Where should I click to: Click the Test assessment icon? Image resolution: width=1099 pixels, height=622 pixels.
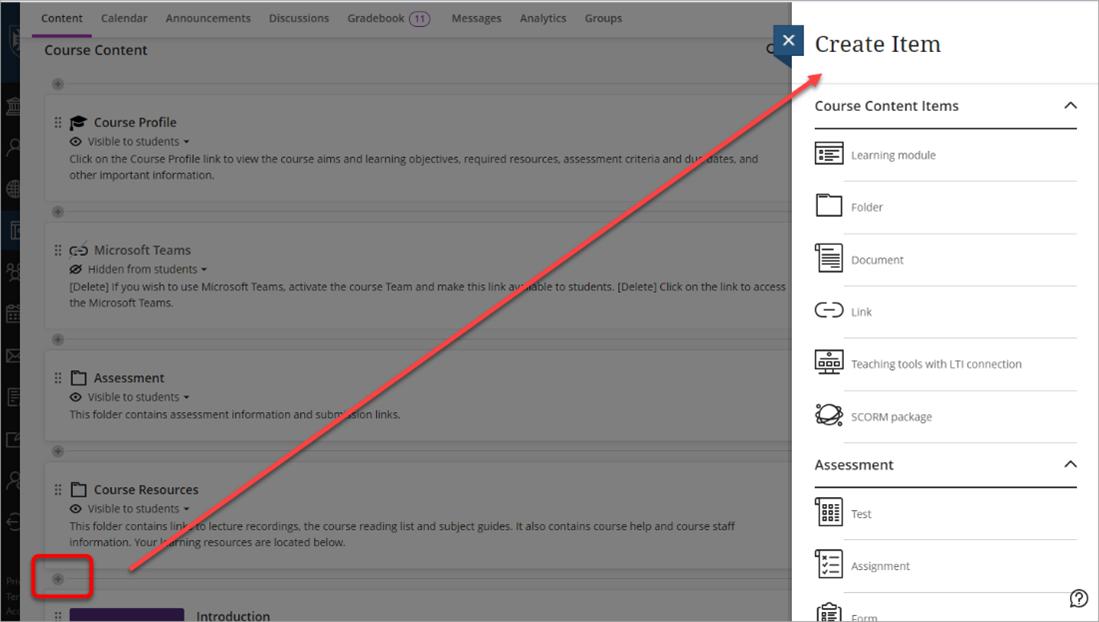click(x=829, y=512)
